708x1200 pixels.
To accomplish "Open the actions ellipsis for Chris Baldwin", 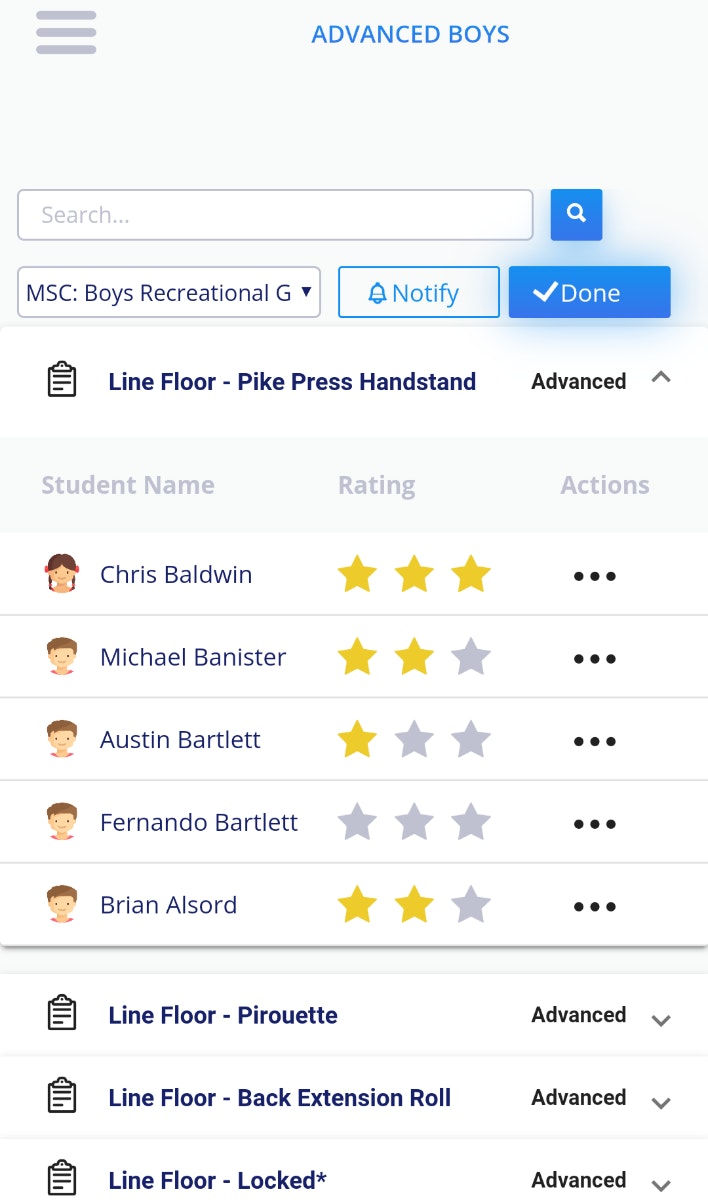I will 594,575.
